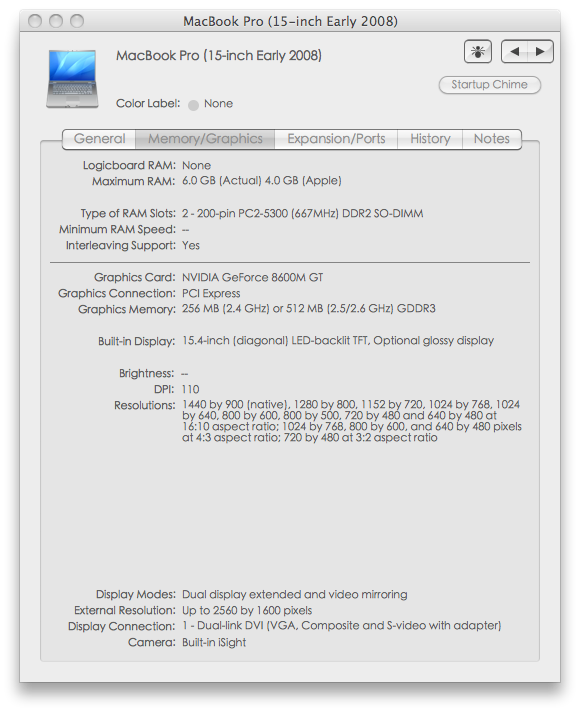The height and width of the screenshot is (712, 580).
Task: Click the 'Camera:' label
Action: pos(152,643)
